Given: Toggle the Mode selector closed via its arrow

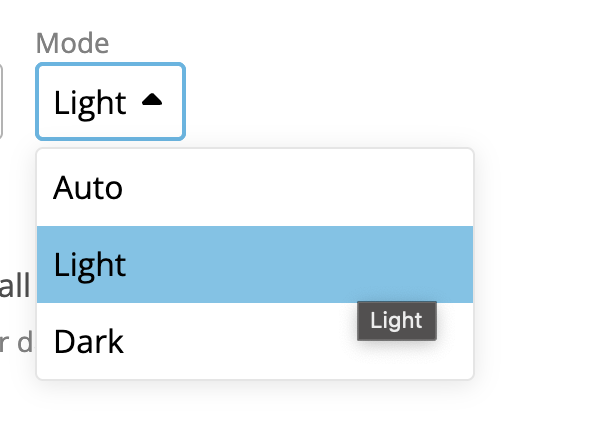Looking at the screenshot, I should pos(152,100).
